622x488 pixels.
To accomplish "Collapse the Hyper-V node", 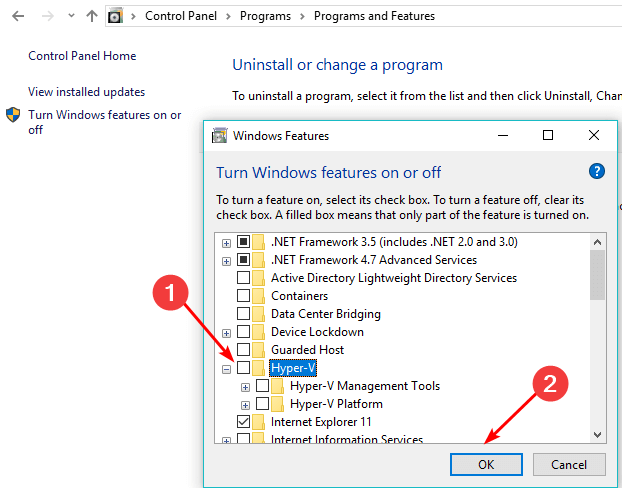I will coord(227,369).
